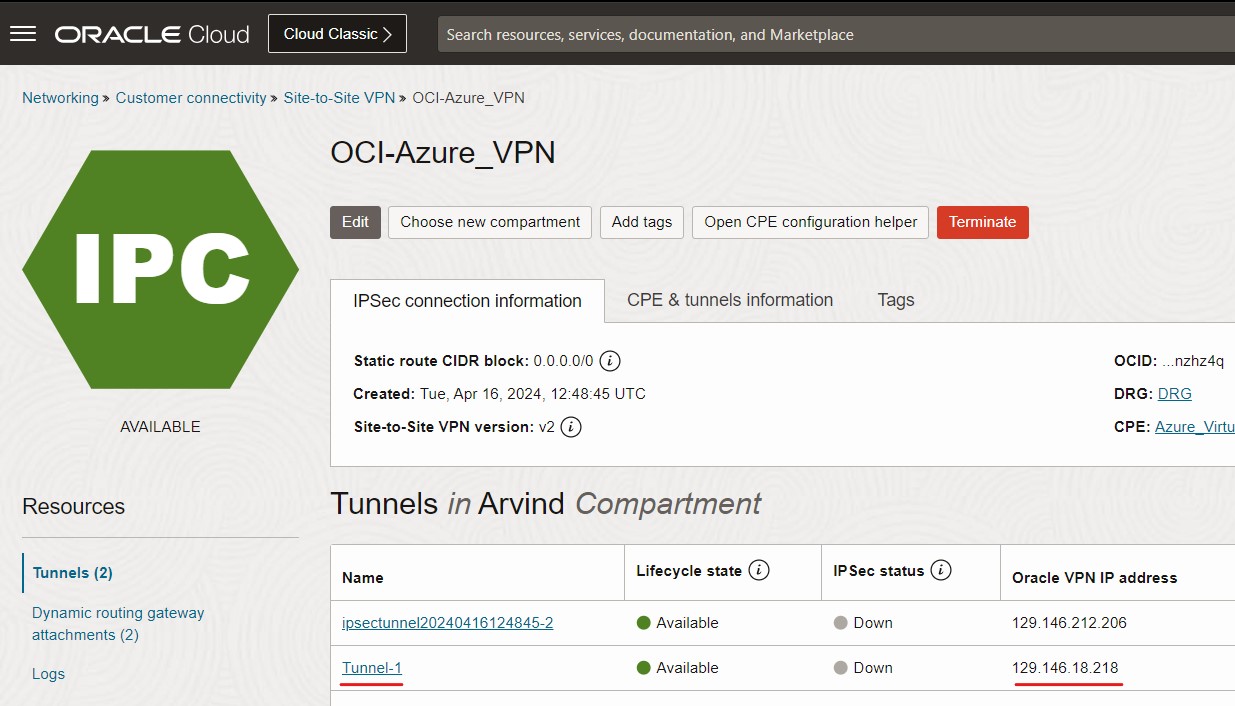Click Down status of ipsectunnel20240416124845-2
This screenshot has width=1235, height=706.
(863, 623)
